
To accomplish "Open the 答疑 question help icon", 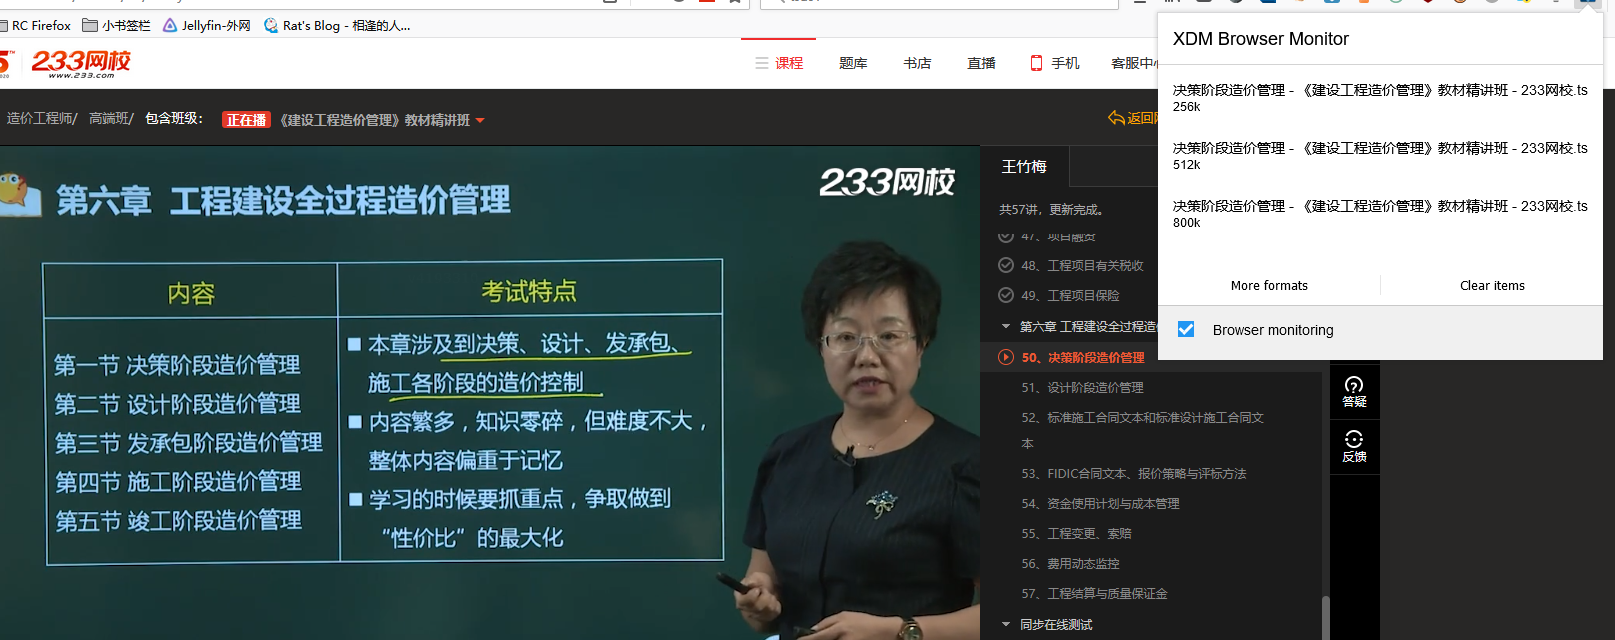I will pyautogui.click(x=1354, y=392).
